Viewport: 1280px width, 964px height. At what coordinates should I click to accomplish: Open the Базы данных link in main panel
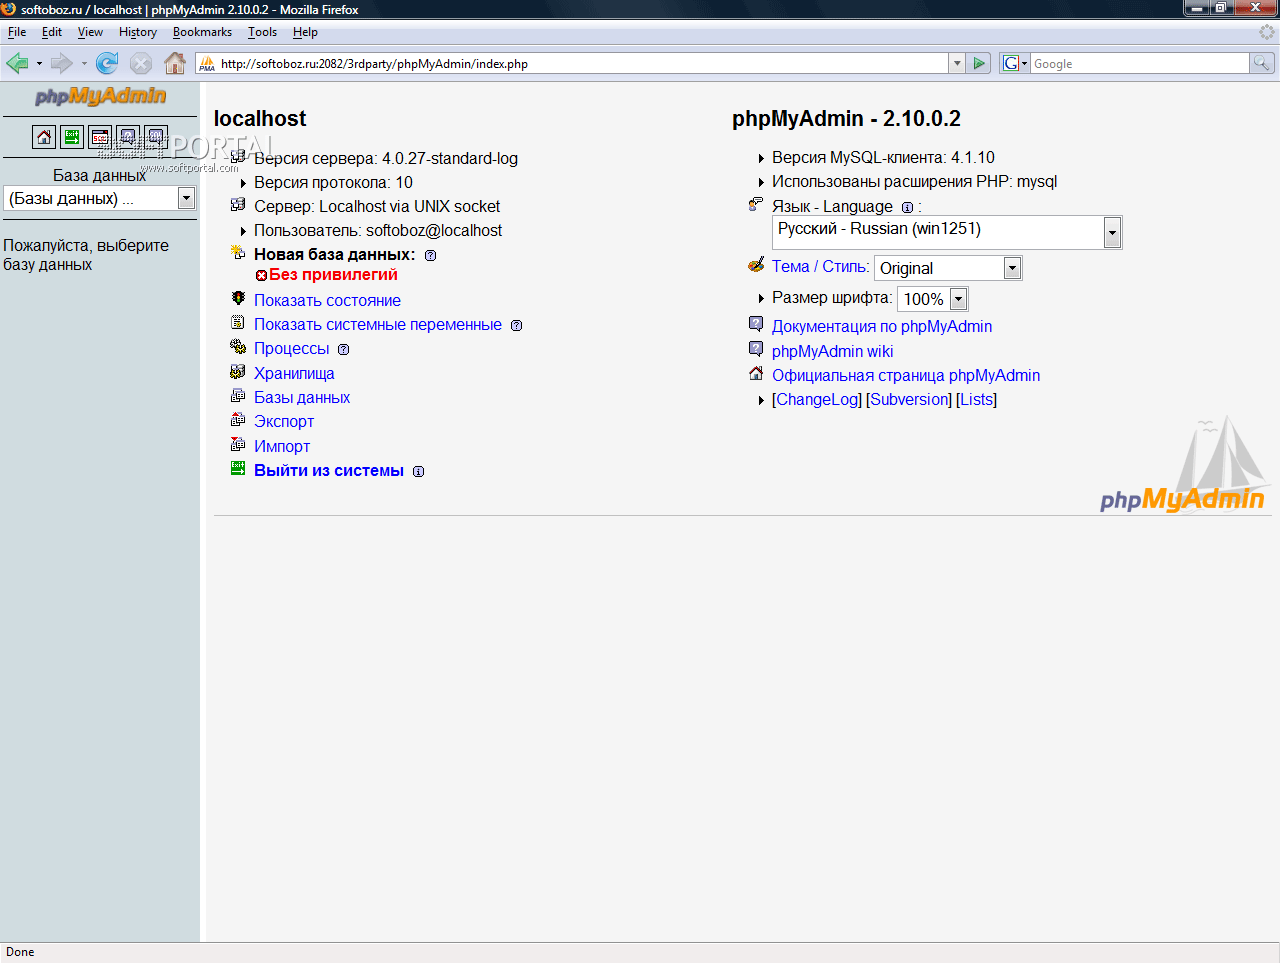(x=302, y=397)
